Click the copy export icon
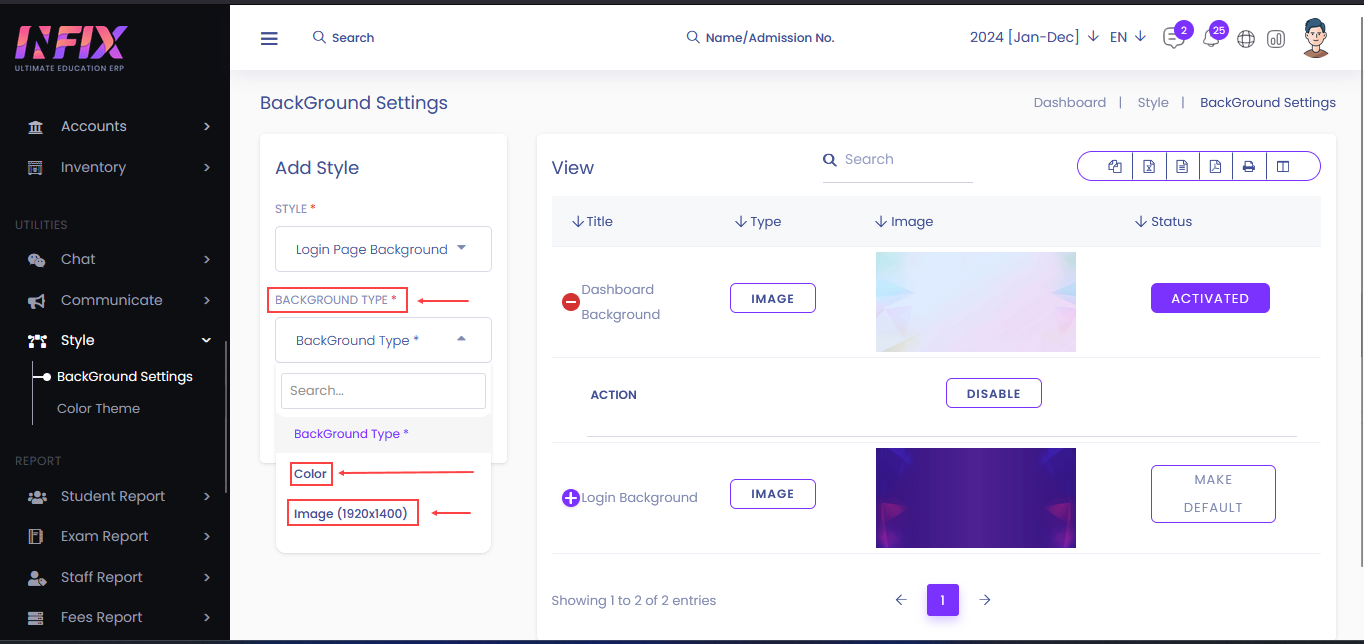Image resolution: width=1364 pixels, height=644 pixels. click(1115, 167)
